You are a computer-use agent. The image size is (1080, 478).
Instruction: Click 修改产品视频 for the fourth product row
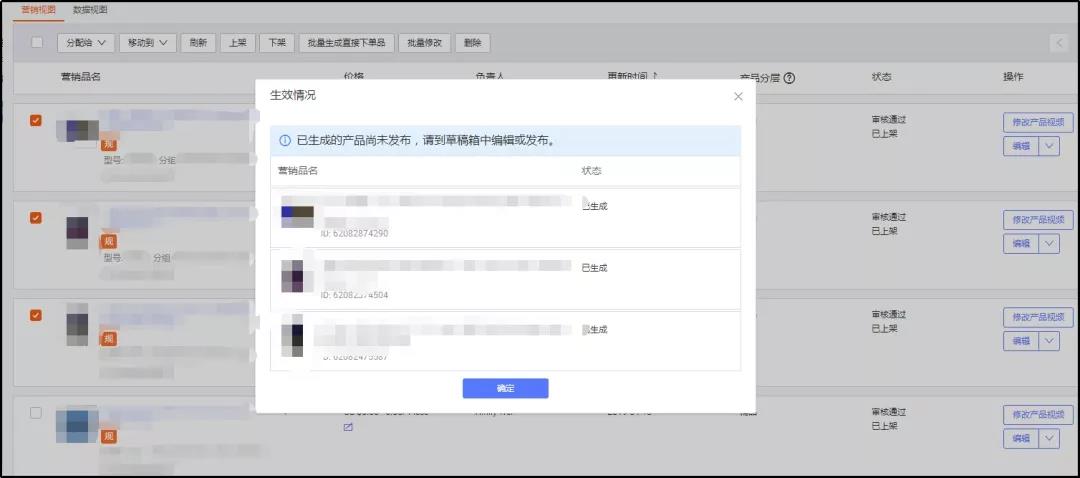tap(1038, 415)
